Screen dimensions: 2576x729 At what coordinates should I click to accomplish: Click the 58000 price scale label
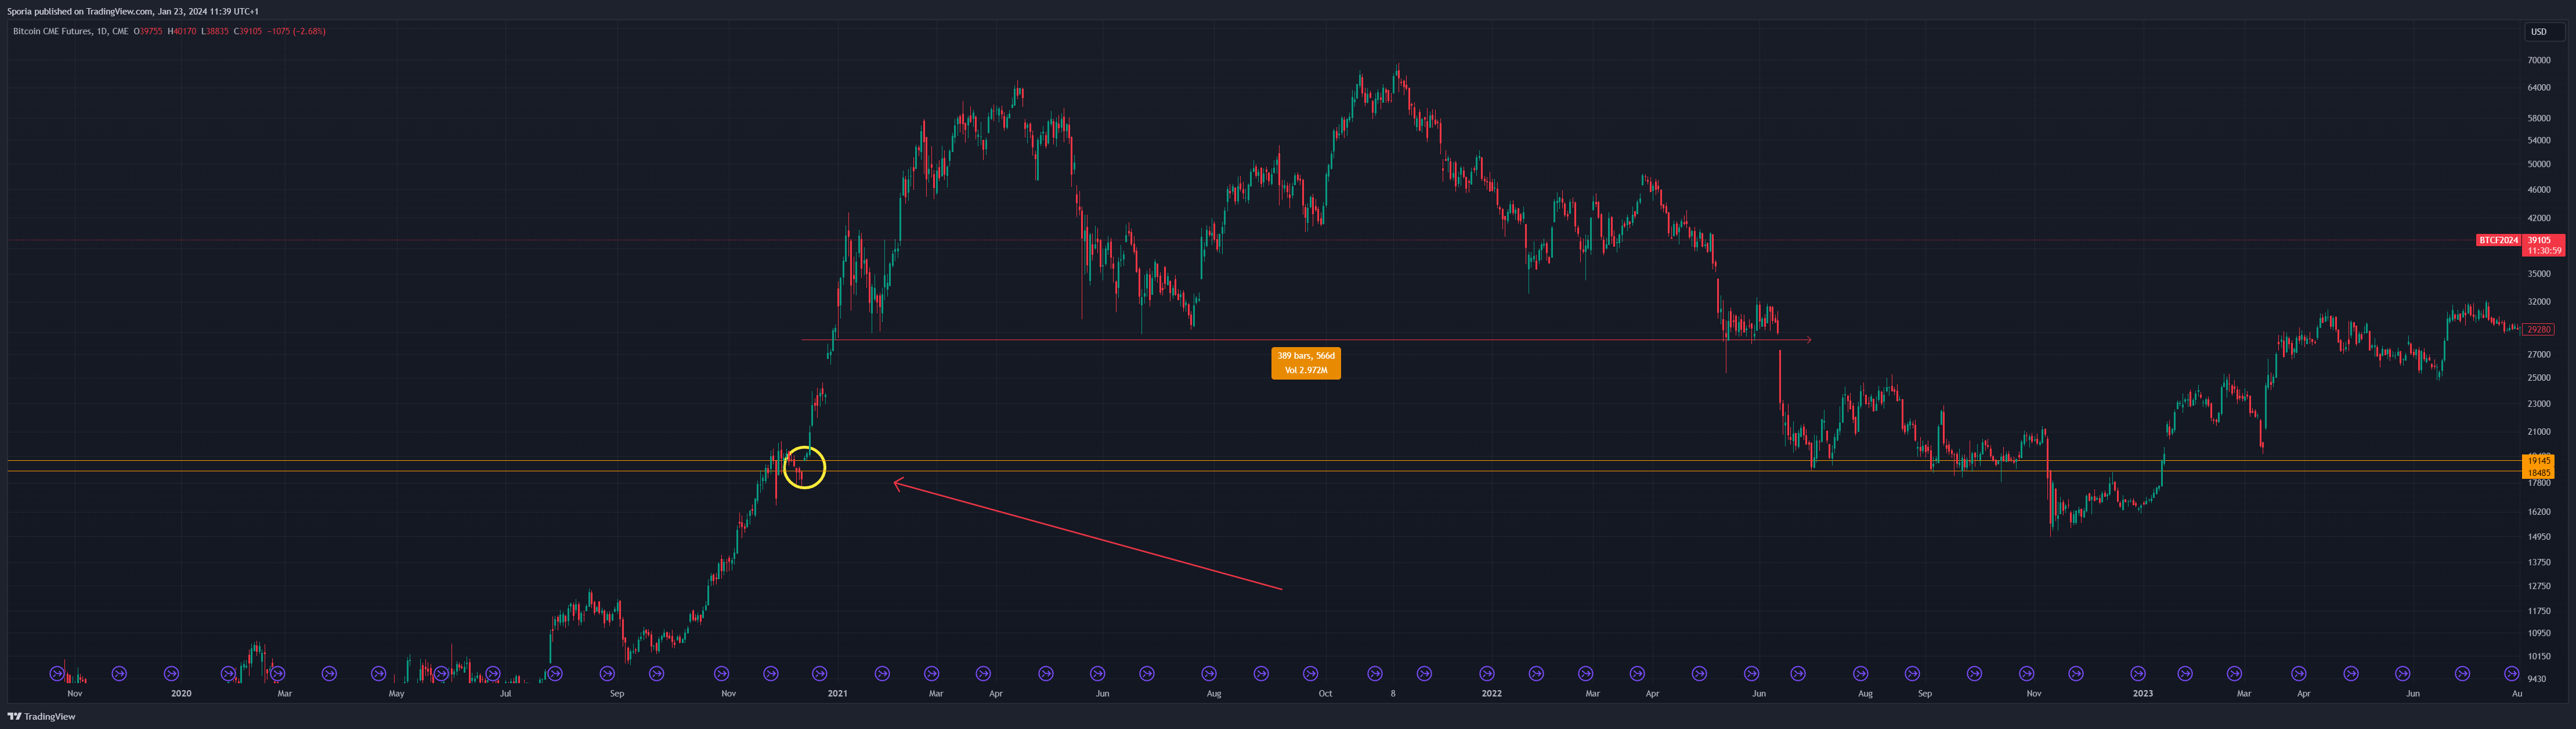(2538, 118)
